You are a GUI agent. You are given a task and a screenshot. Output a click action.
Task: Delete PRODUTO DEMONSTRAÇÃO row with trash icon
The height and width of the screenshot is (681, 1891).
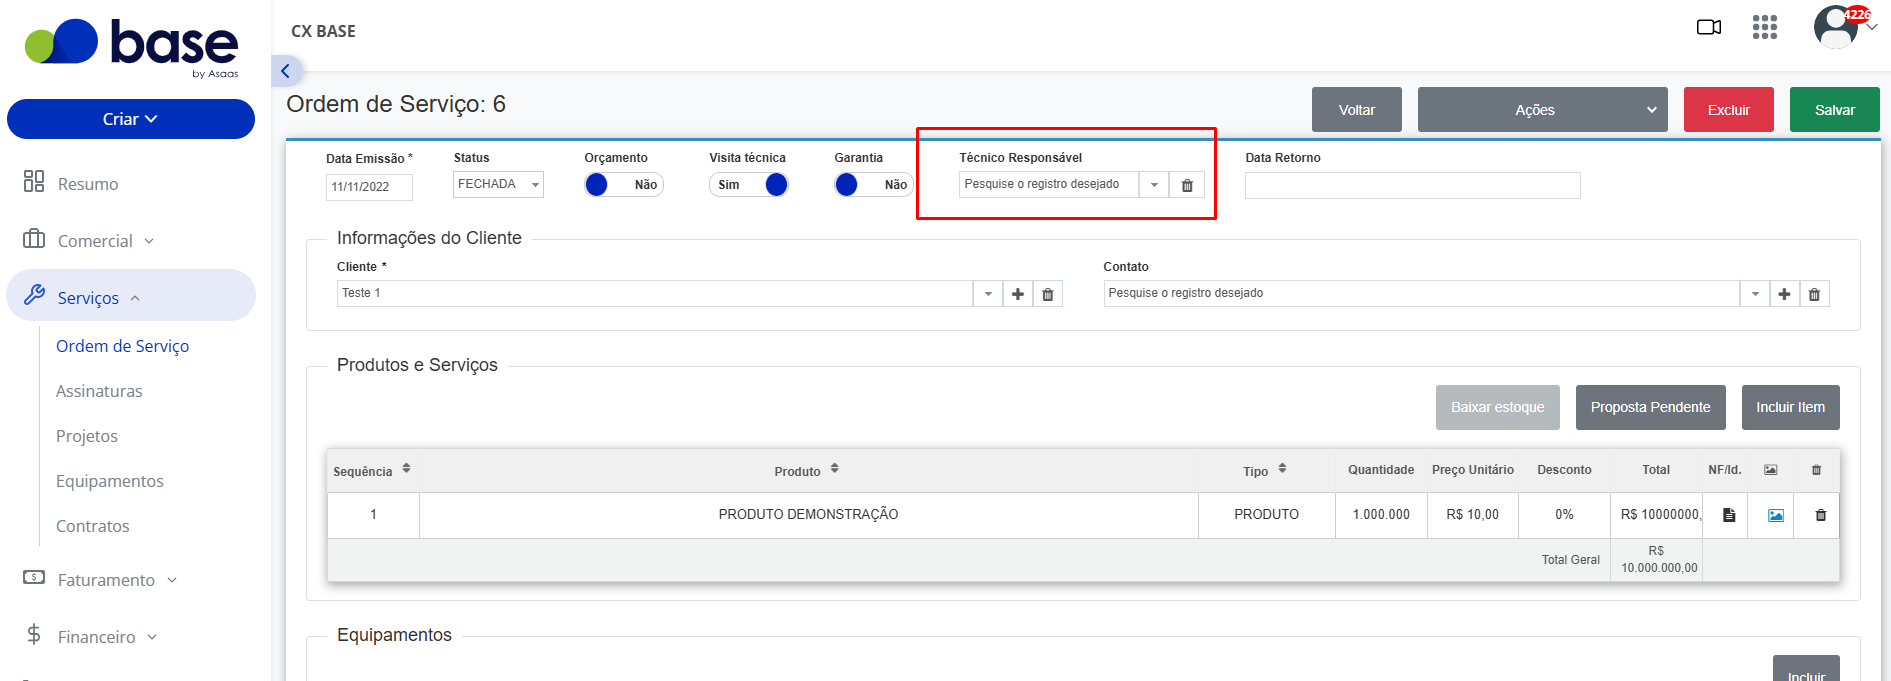click(1821, 515)
